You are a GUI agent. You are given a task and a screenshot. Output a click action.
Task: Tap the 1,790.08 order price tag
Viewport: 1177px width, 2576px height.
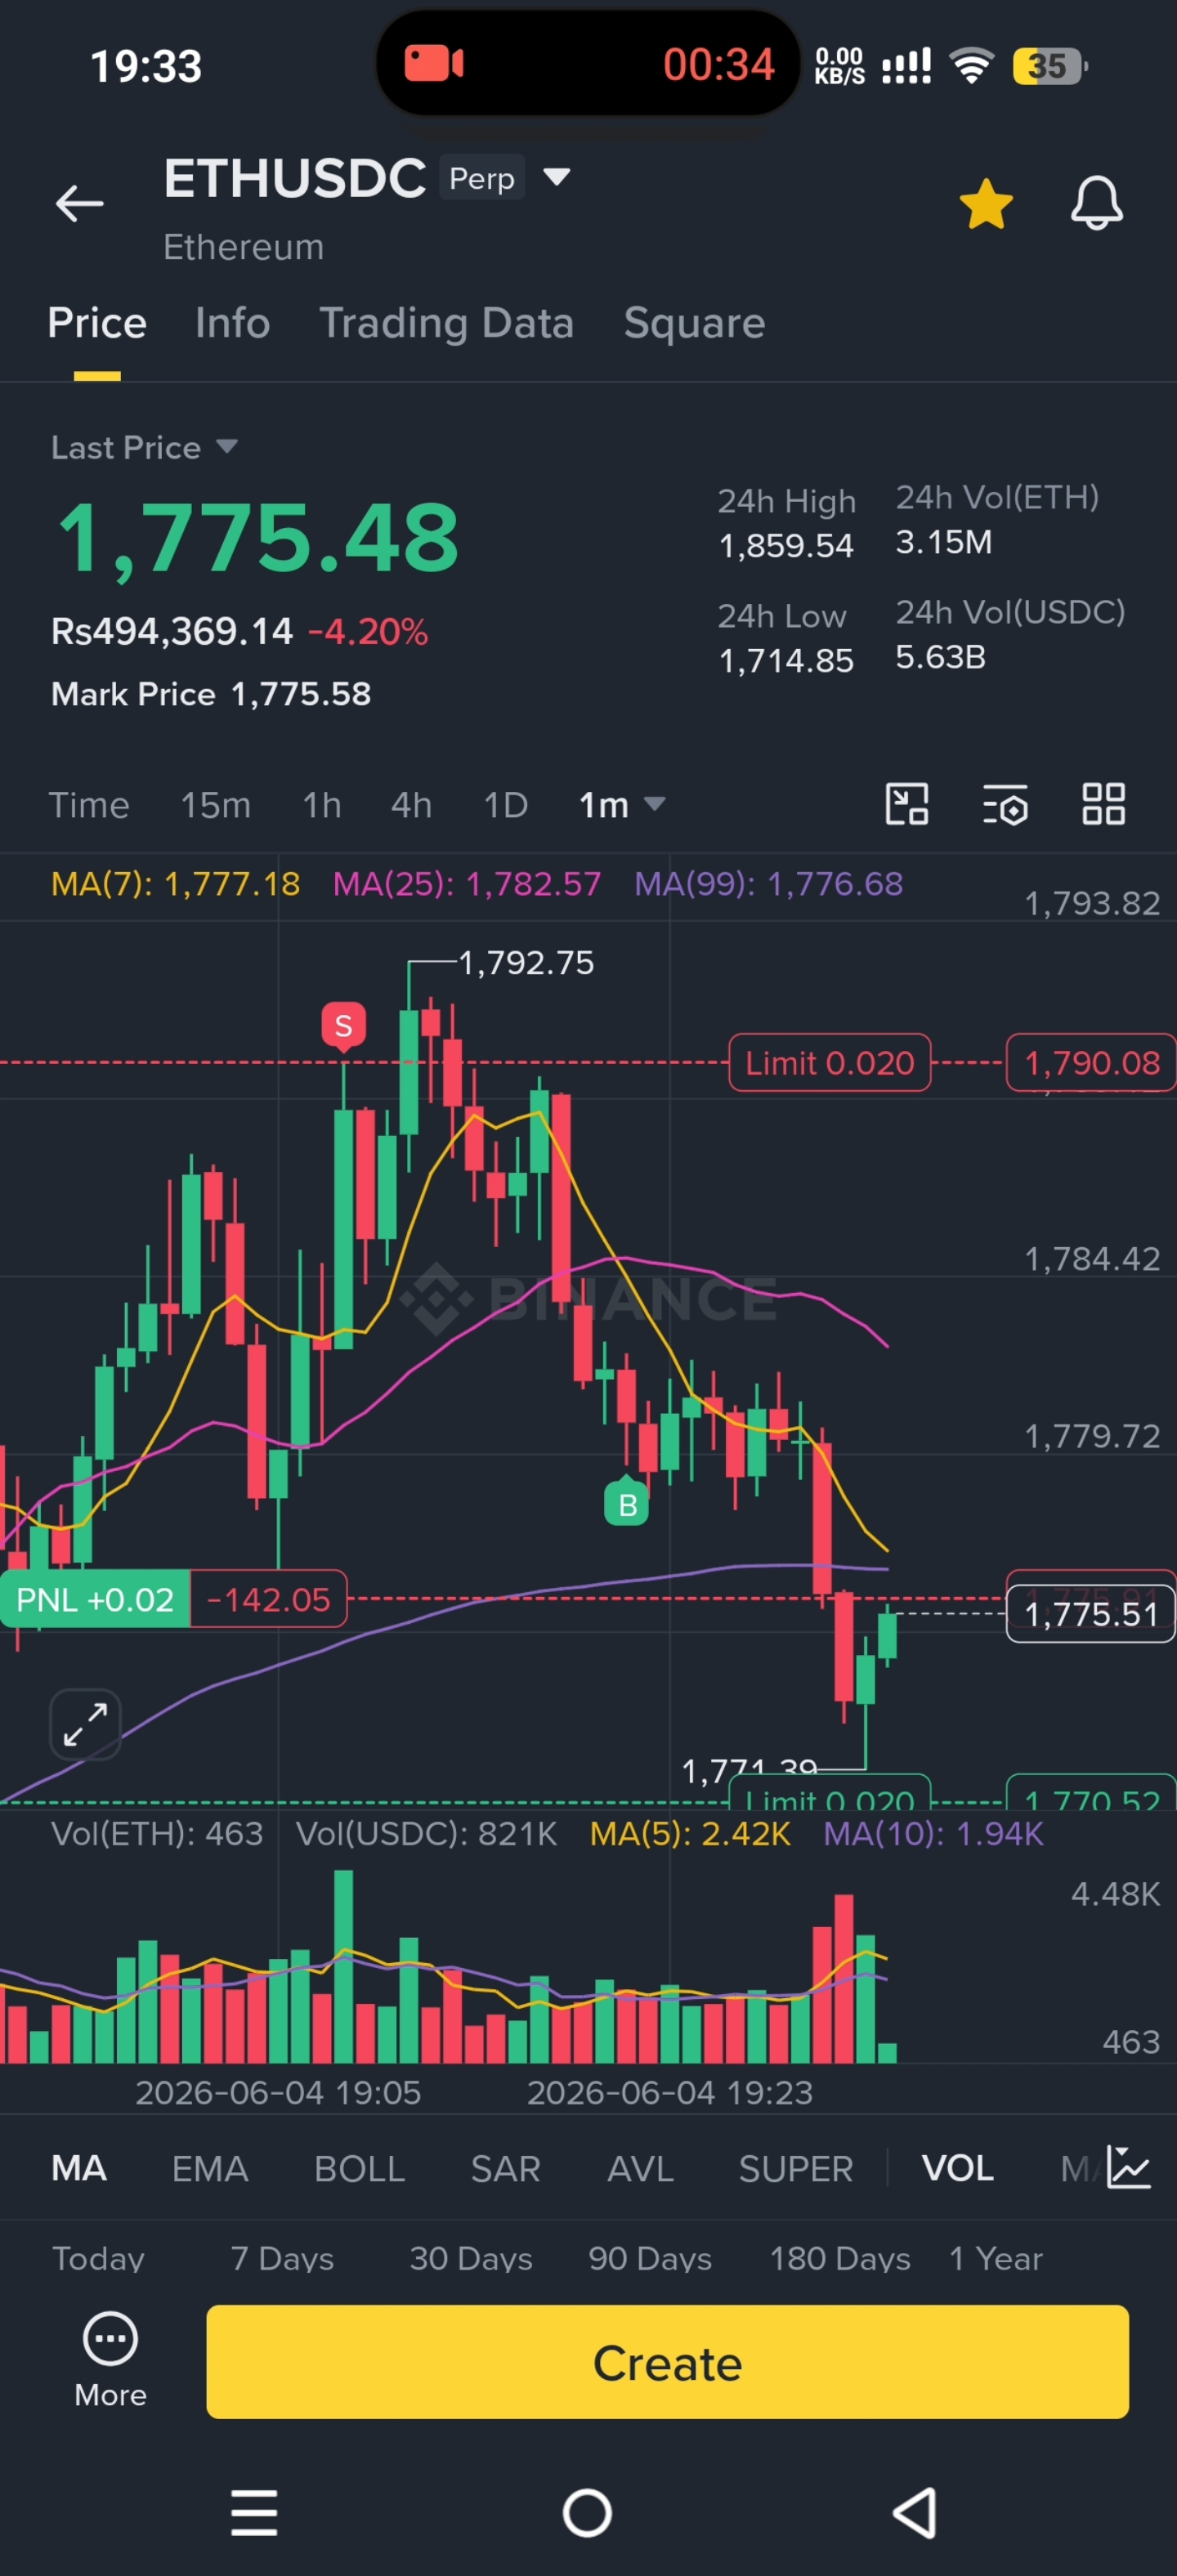pyautogui.click(x=1091, y=1062)
